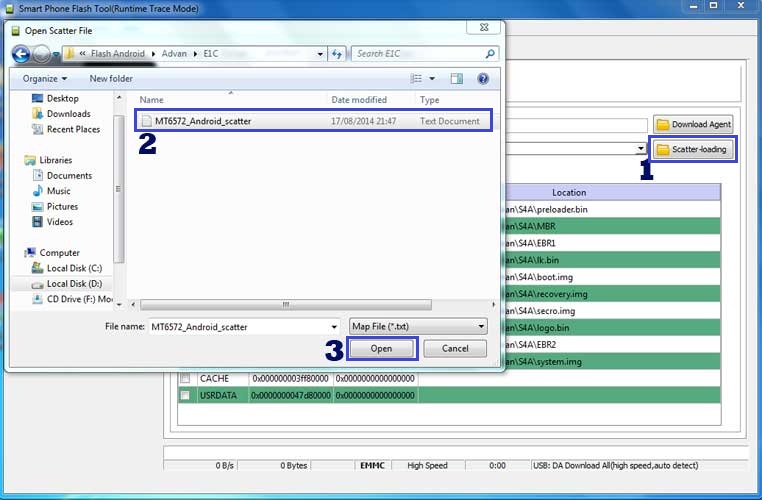Viewport: 762px width, 500px height.
Task: Select the system.img location row
Action: [x=612, y=362]
